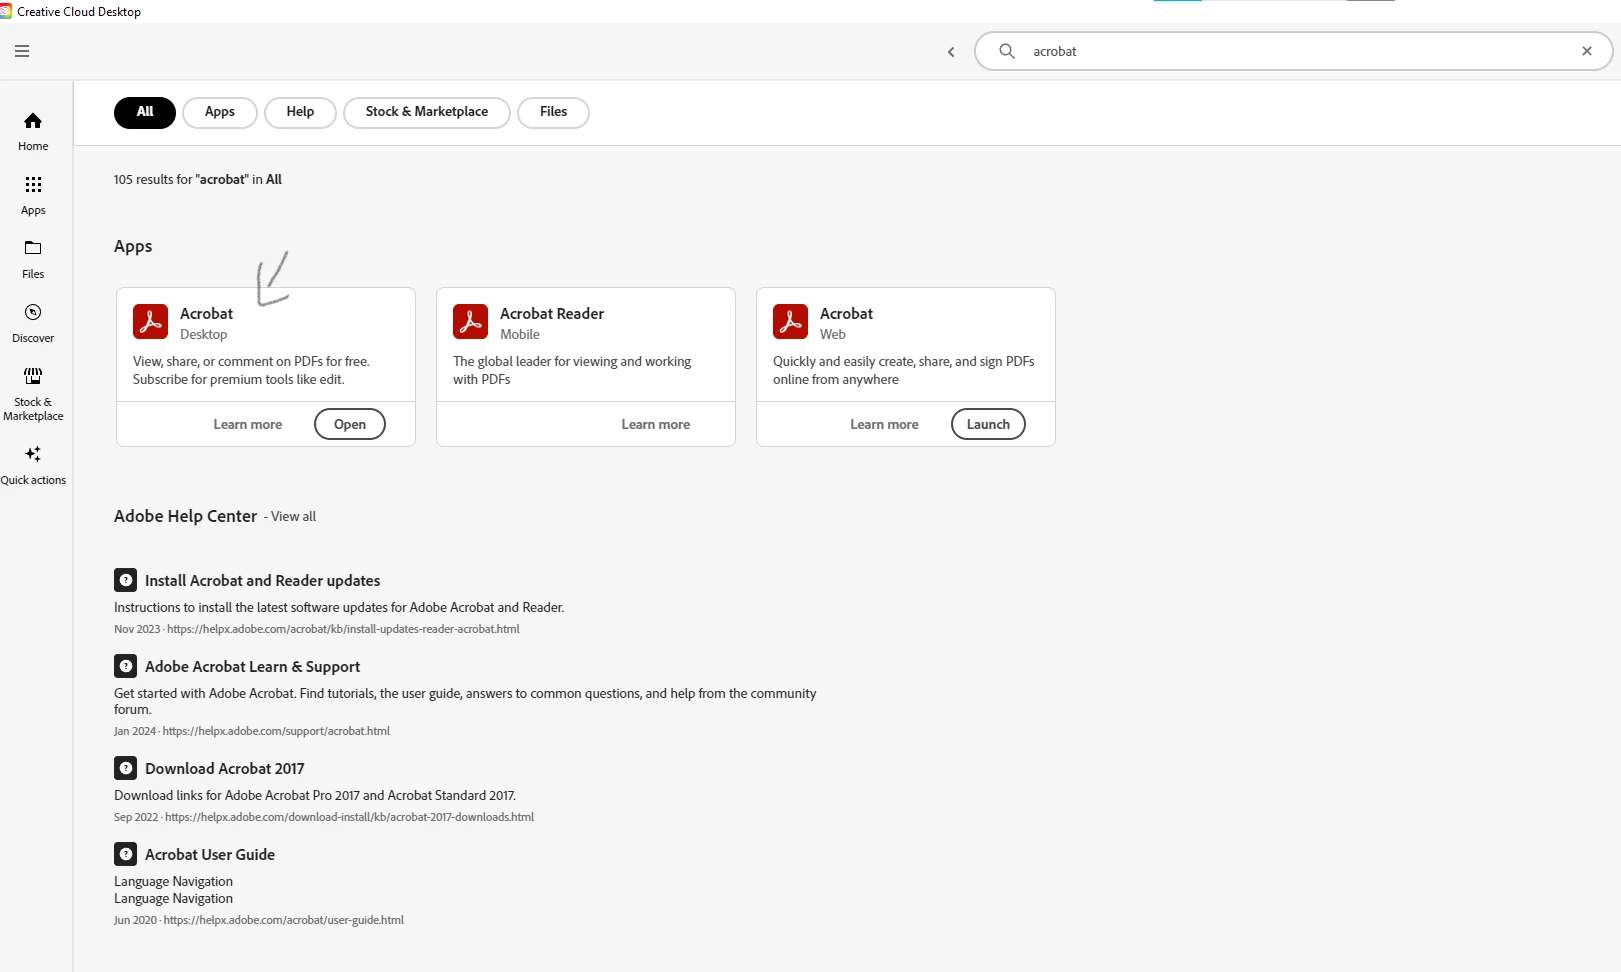Click the install-updates-reader-acrobat.html URL text
The height and width of the screenshot is (972, 1621).
tap(343, 629)
